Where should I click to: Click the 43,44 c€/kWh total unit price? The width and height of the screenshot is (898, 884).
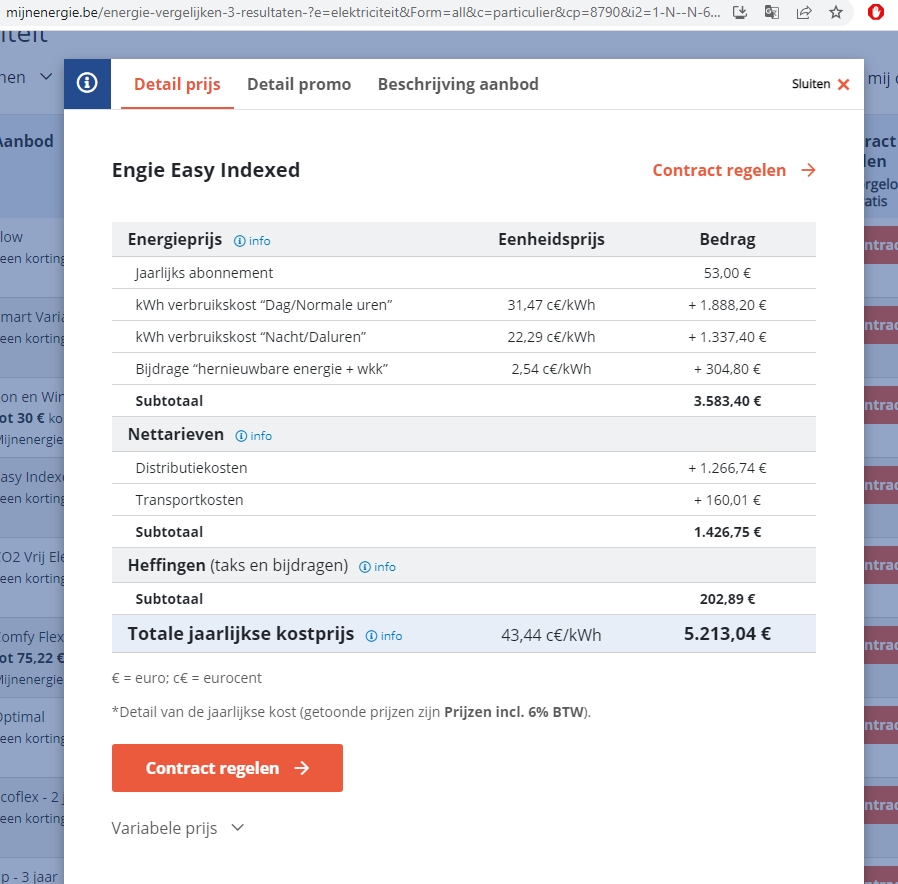coord(551,635)
